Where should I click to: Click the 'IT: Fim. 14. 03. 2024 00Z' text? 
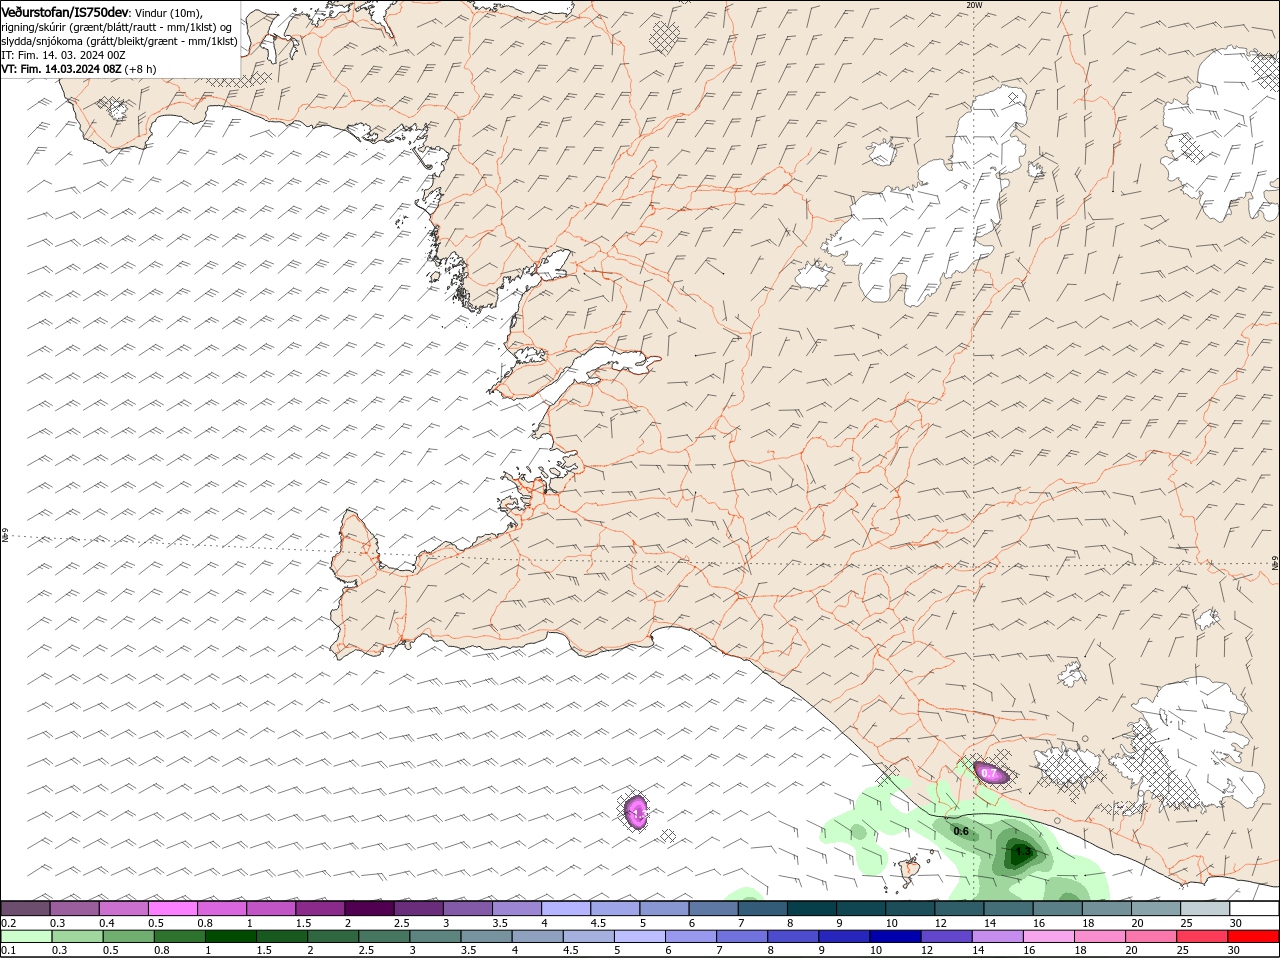click(62, 55)
